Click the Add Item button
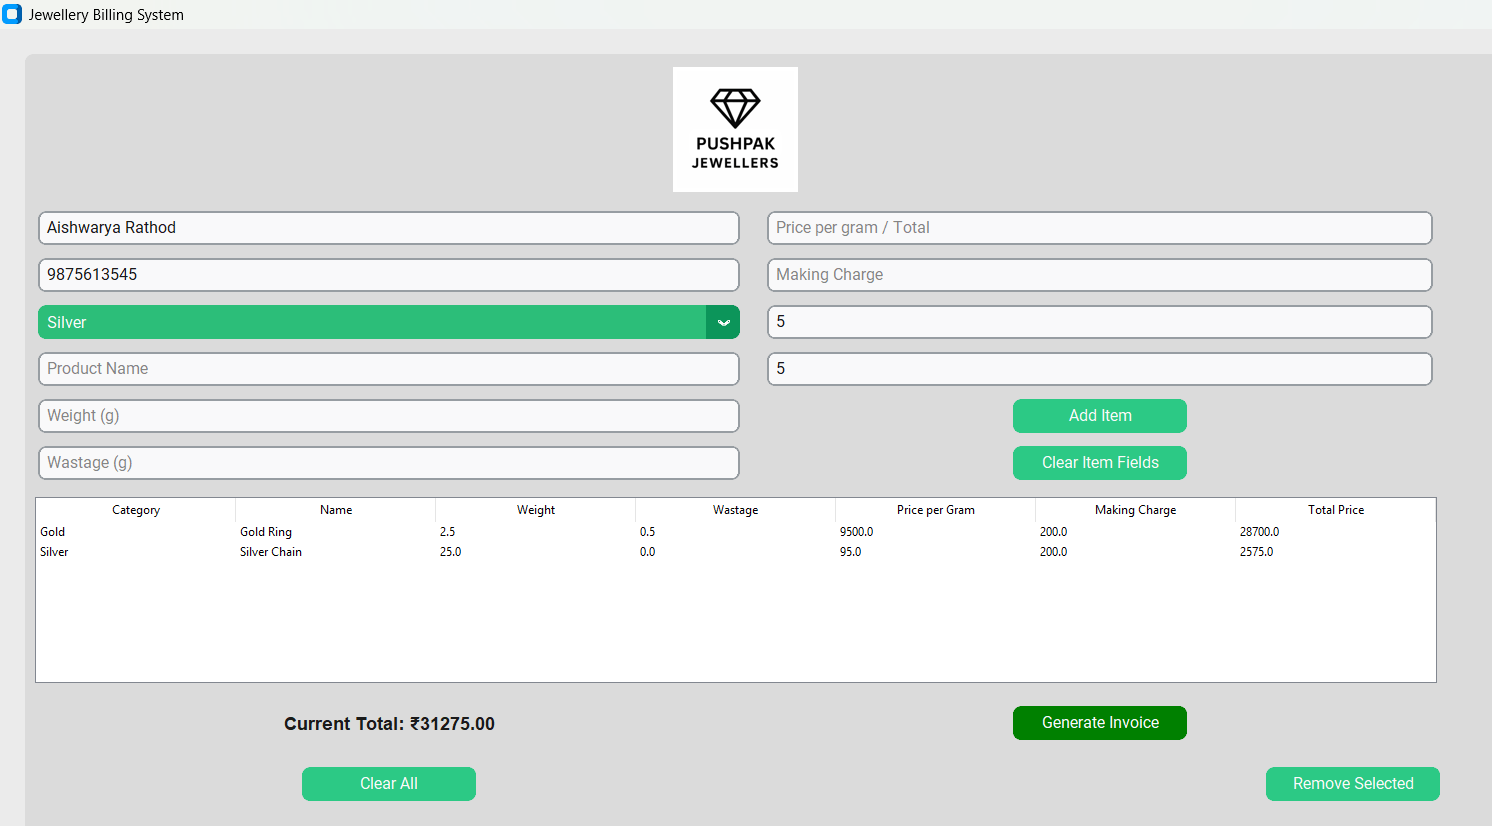1492x826 pixels. (1099, 415)
